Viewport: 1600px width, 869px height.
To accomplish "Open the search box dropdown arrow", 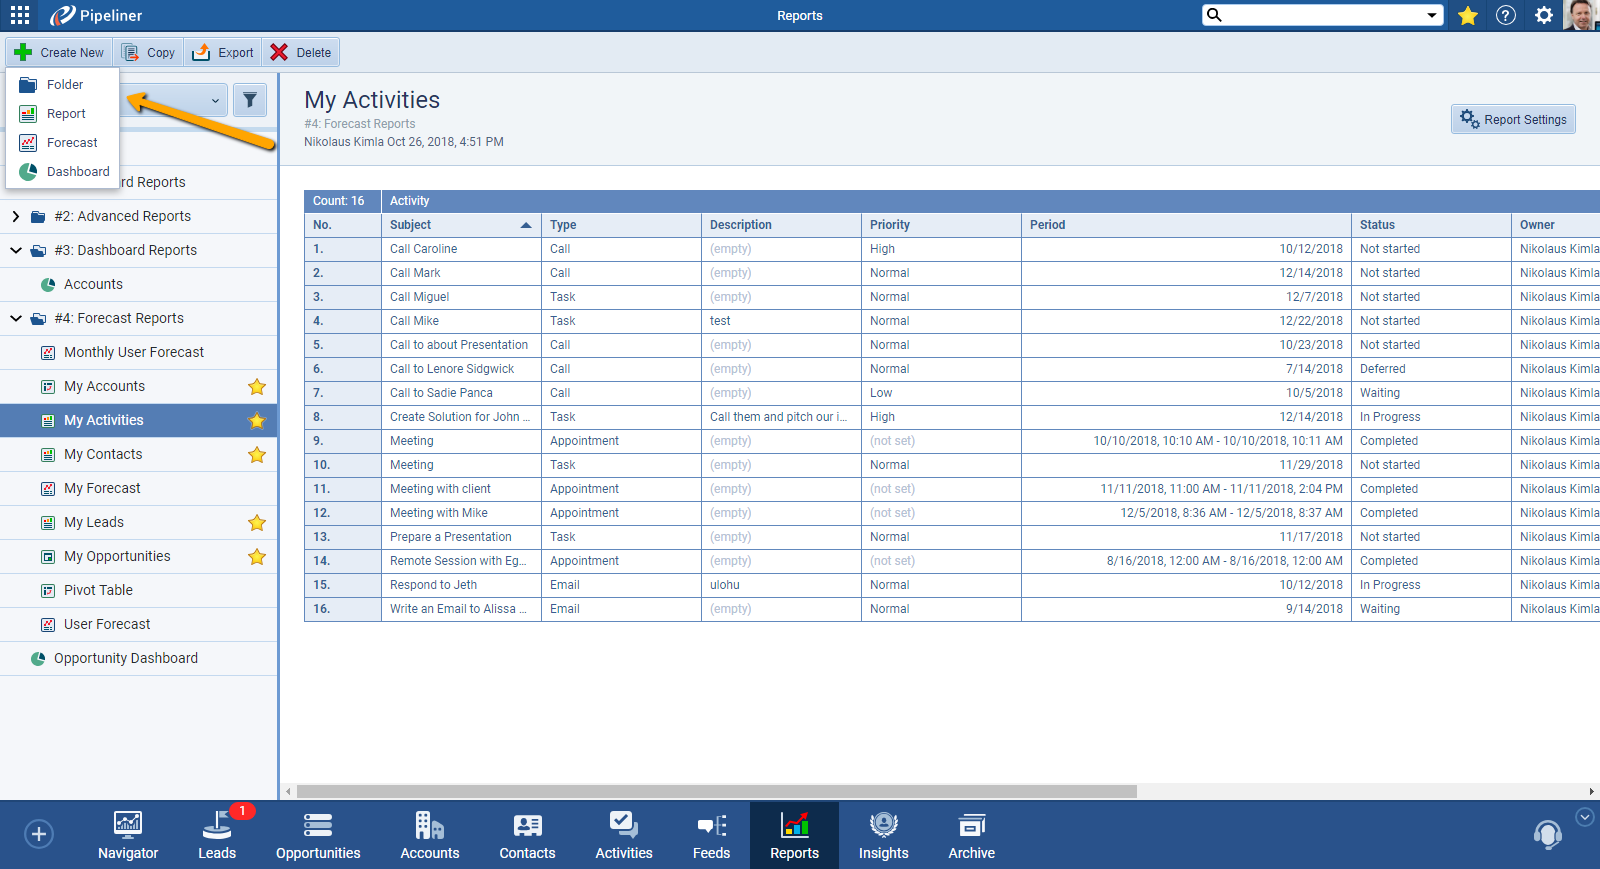I will (1432, 15).
